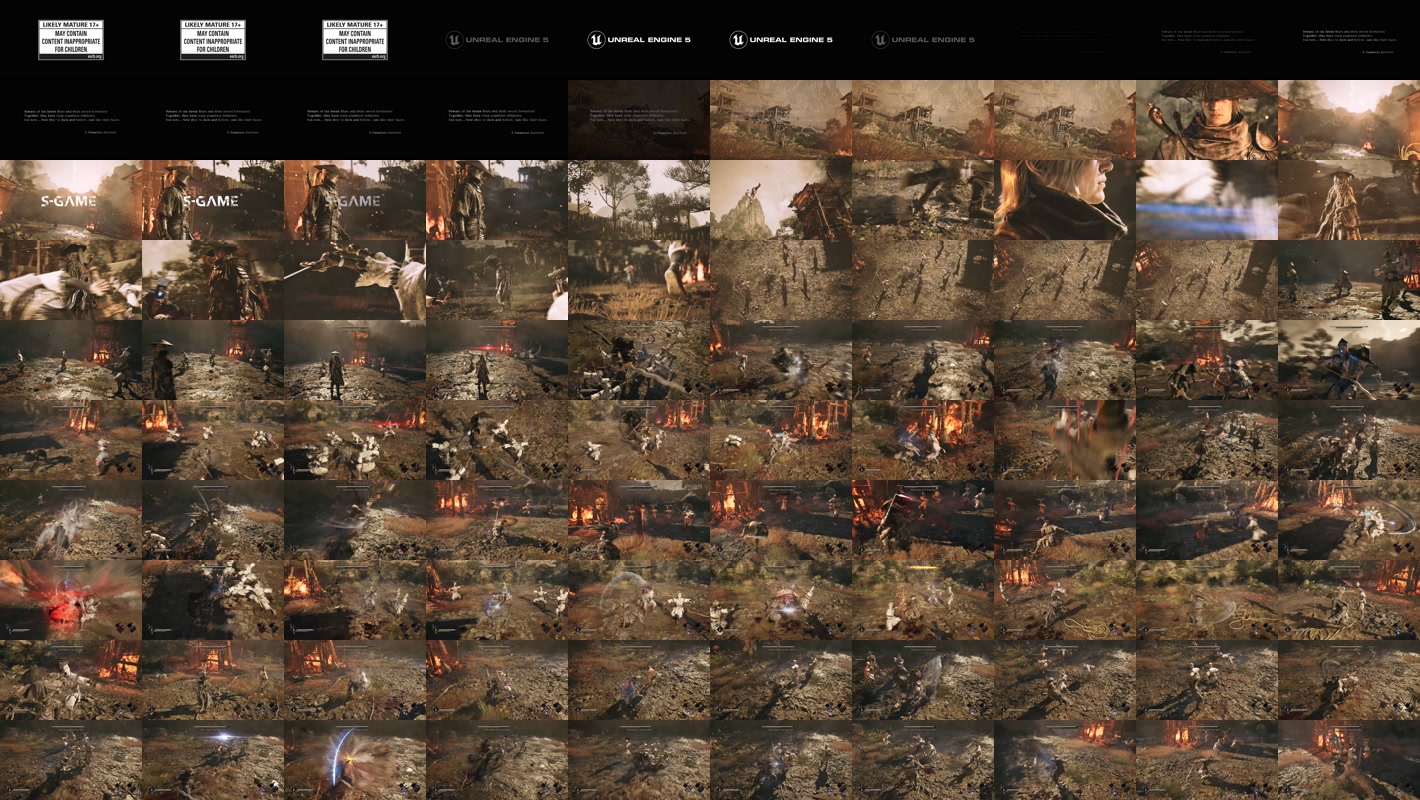This screenshot has height=800, width=1420.
Task: Select the quote text fading into landscape frame
Action: click(639, 120)
